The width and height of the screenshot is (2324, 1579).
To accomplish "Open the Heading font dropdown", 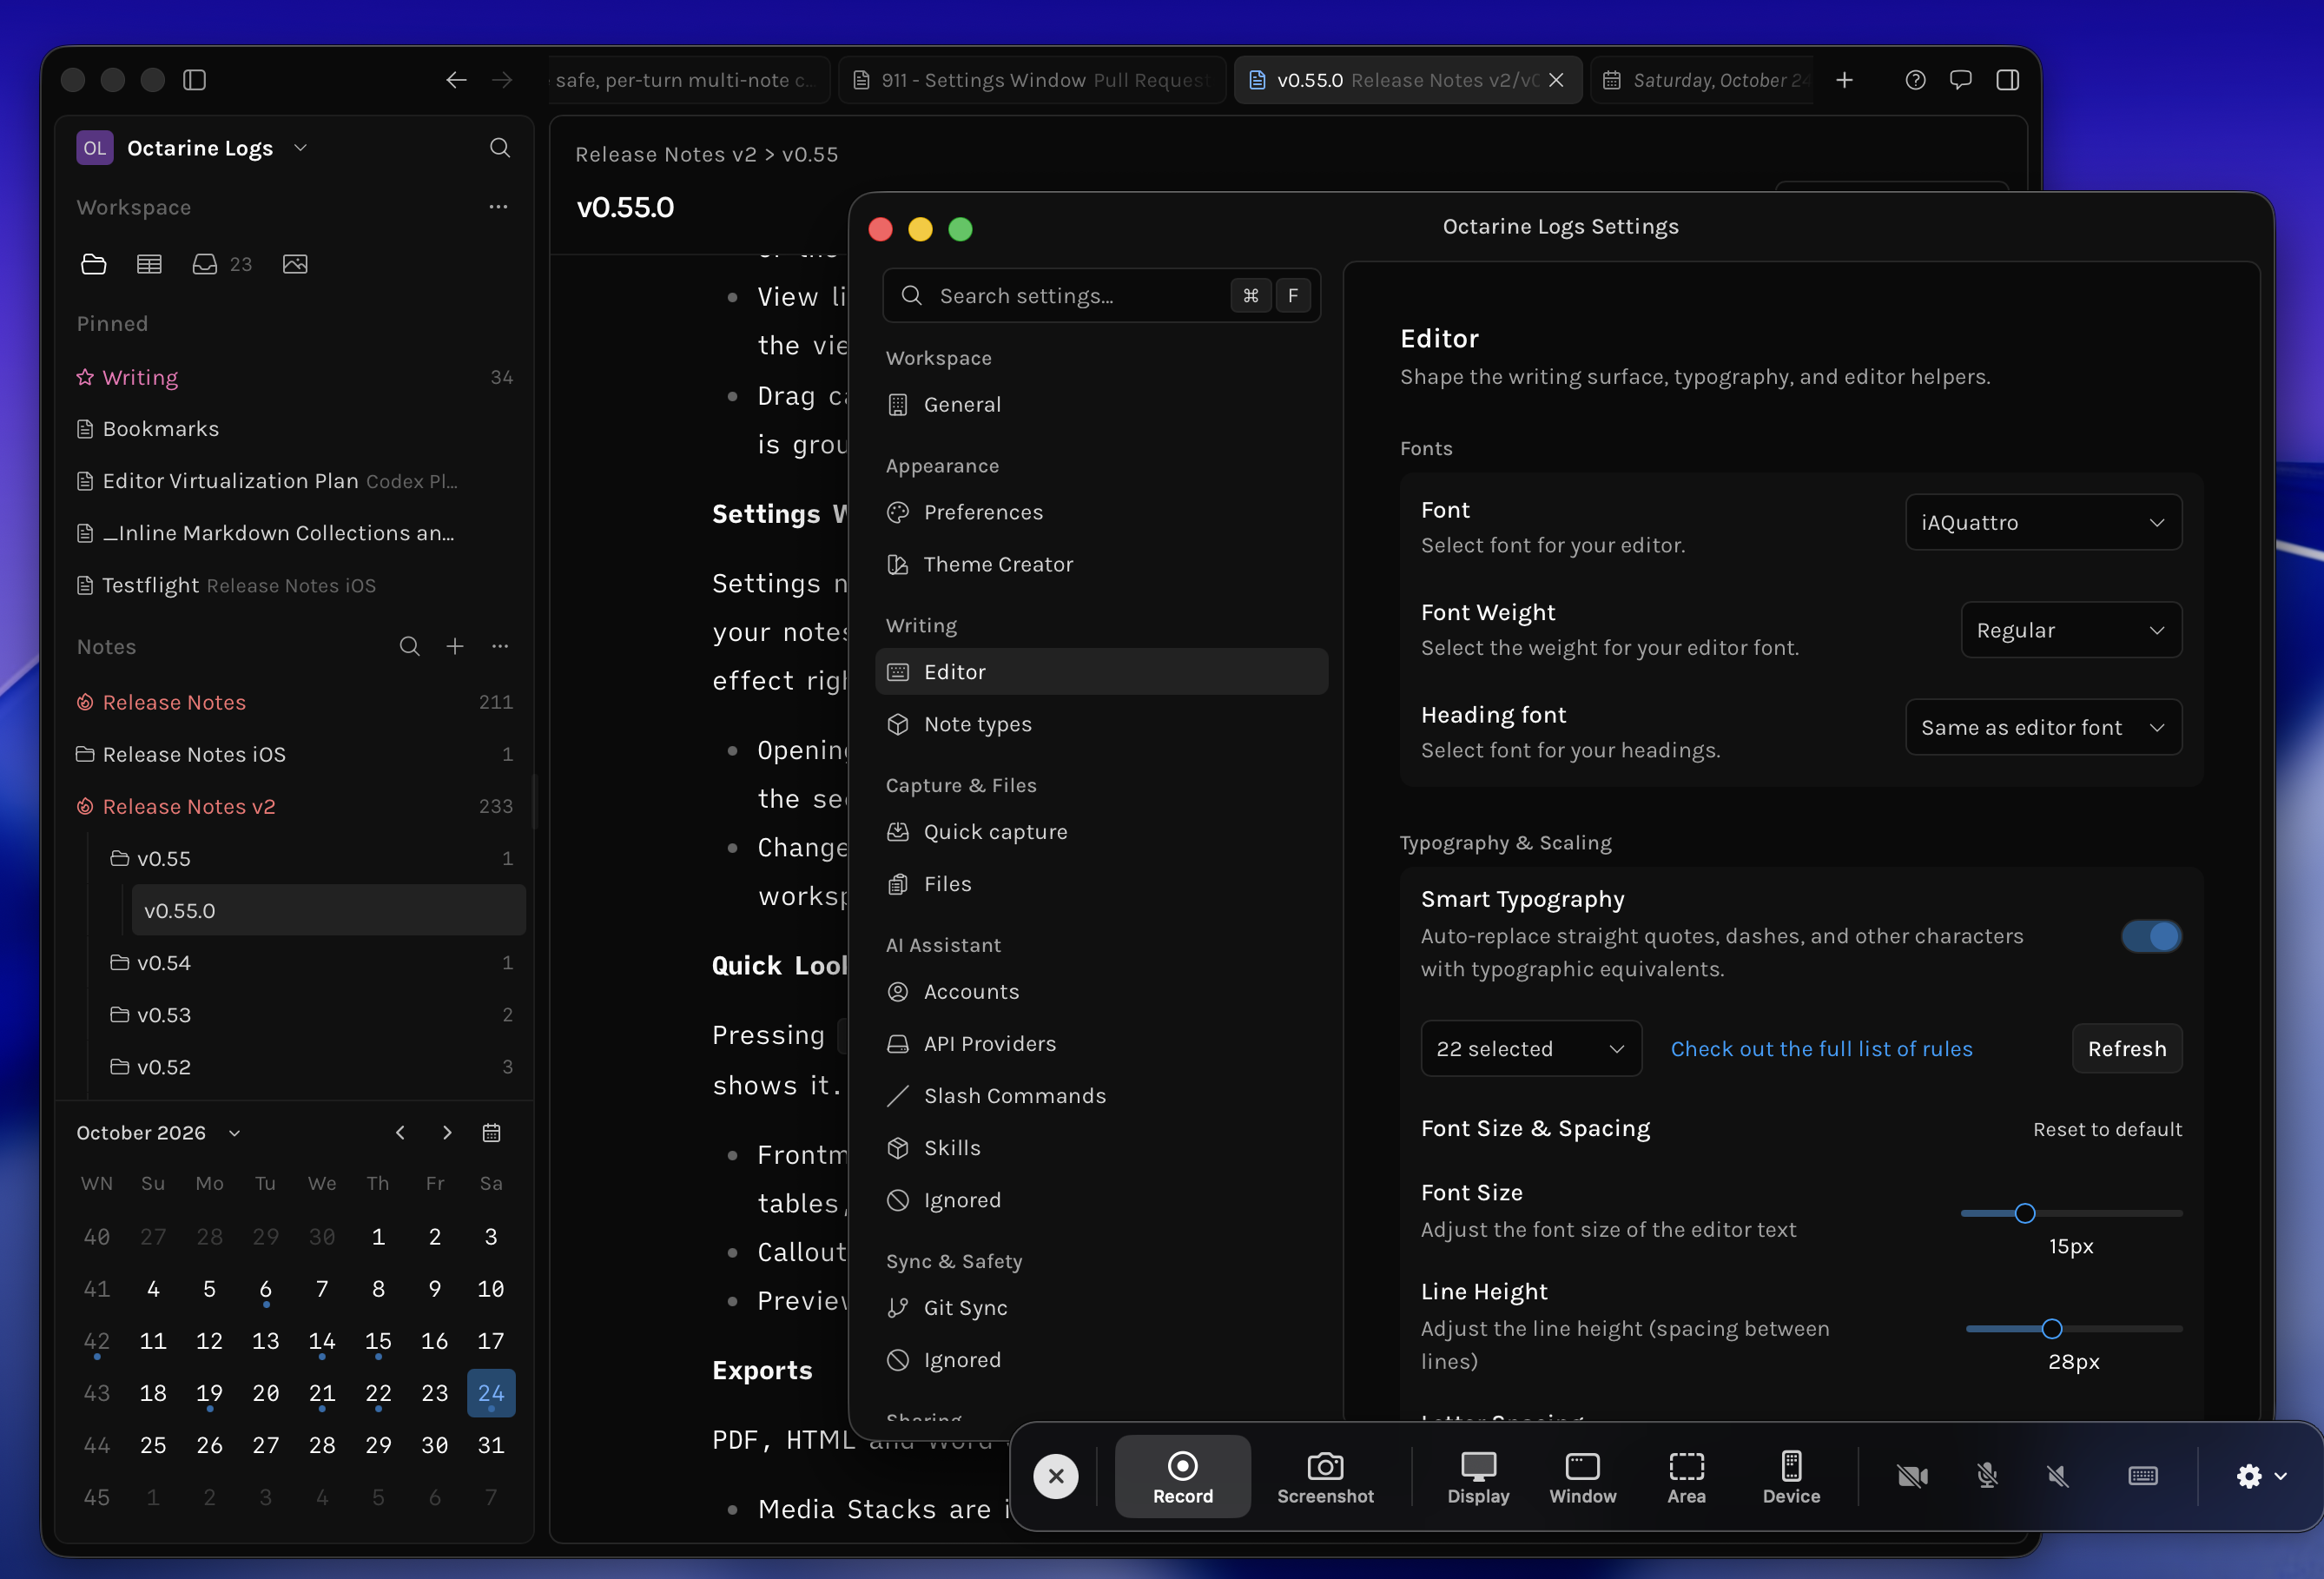I will click(2043, 727).
